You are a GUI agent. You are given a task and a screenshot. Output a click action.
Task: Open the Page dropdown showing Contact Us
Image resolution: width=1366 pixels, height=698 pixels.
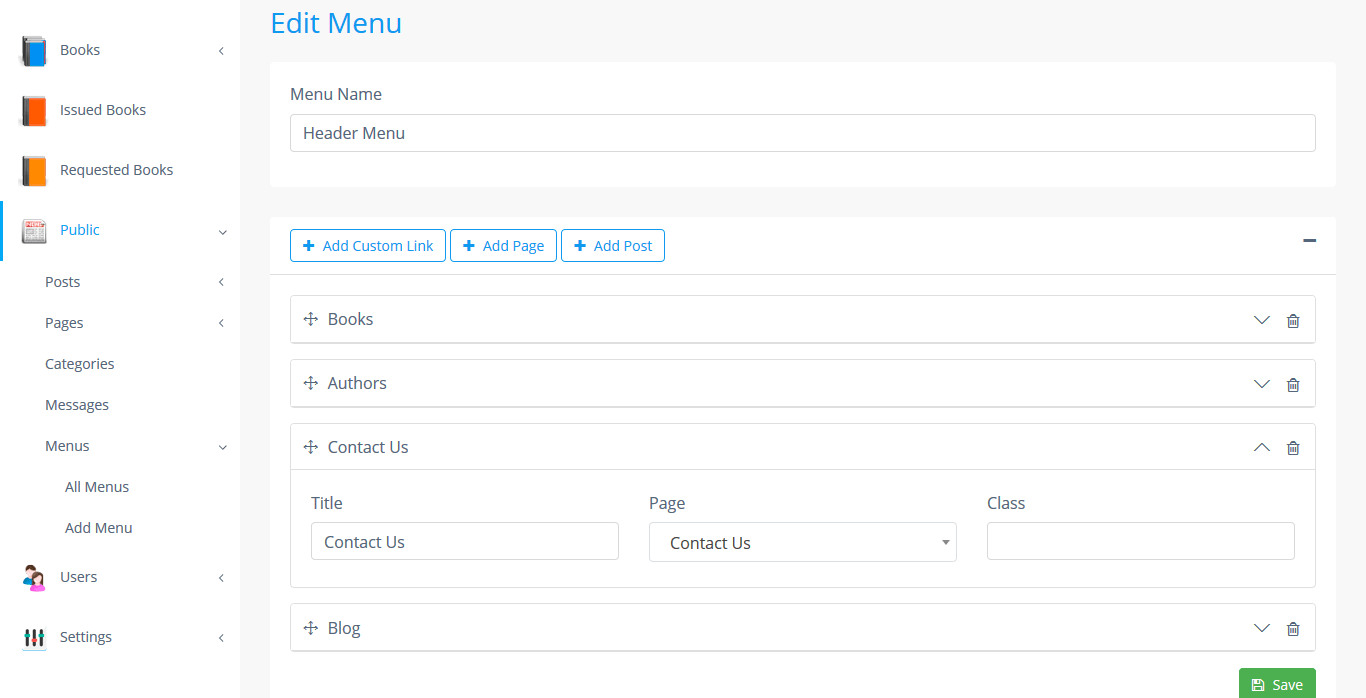point(802,543)
